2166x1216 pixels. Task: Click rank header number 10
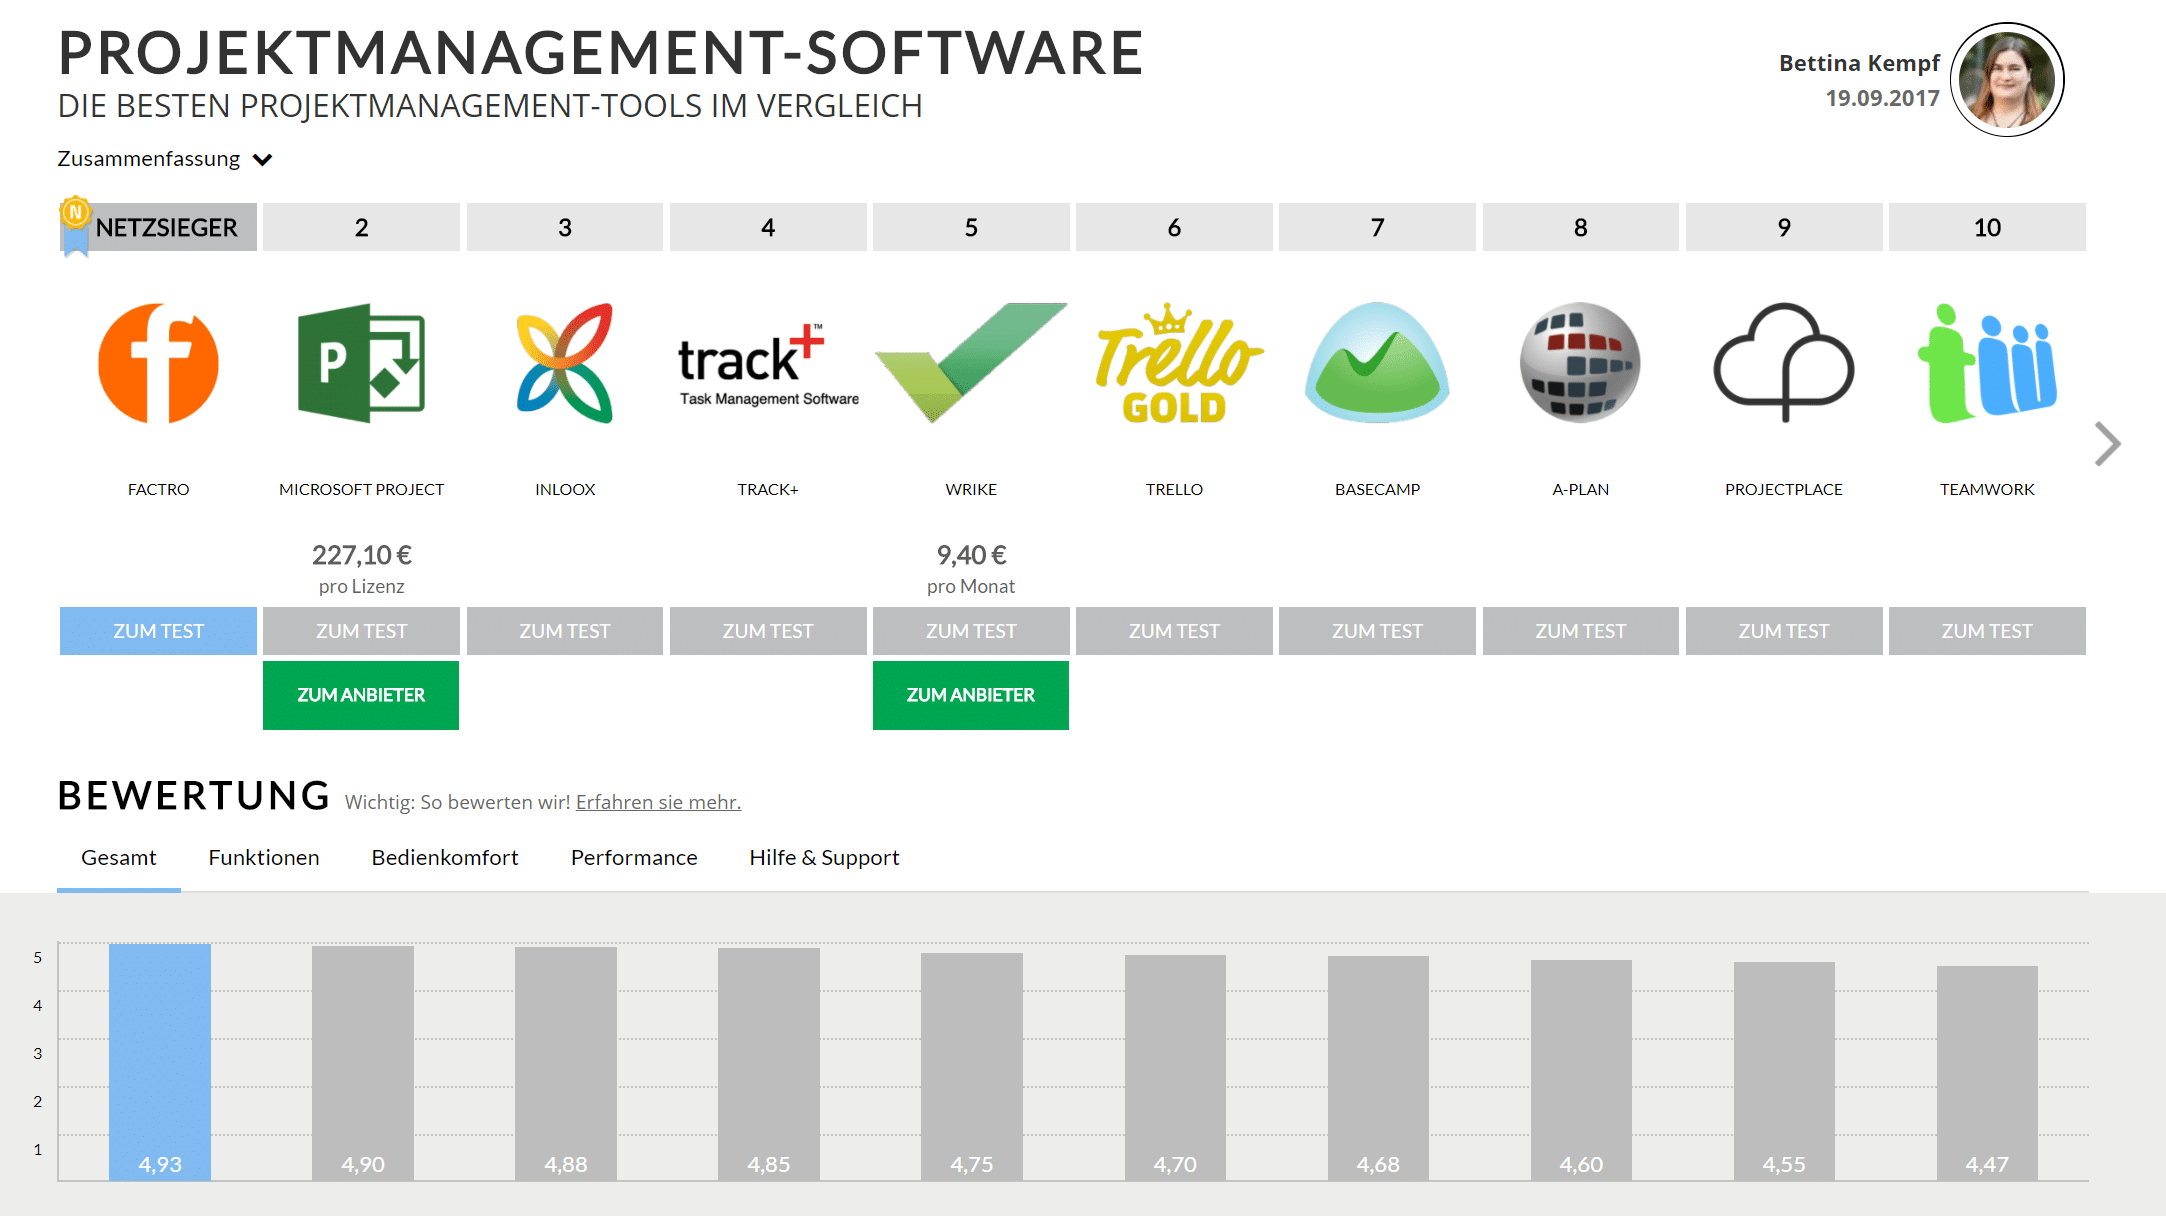1987,227
